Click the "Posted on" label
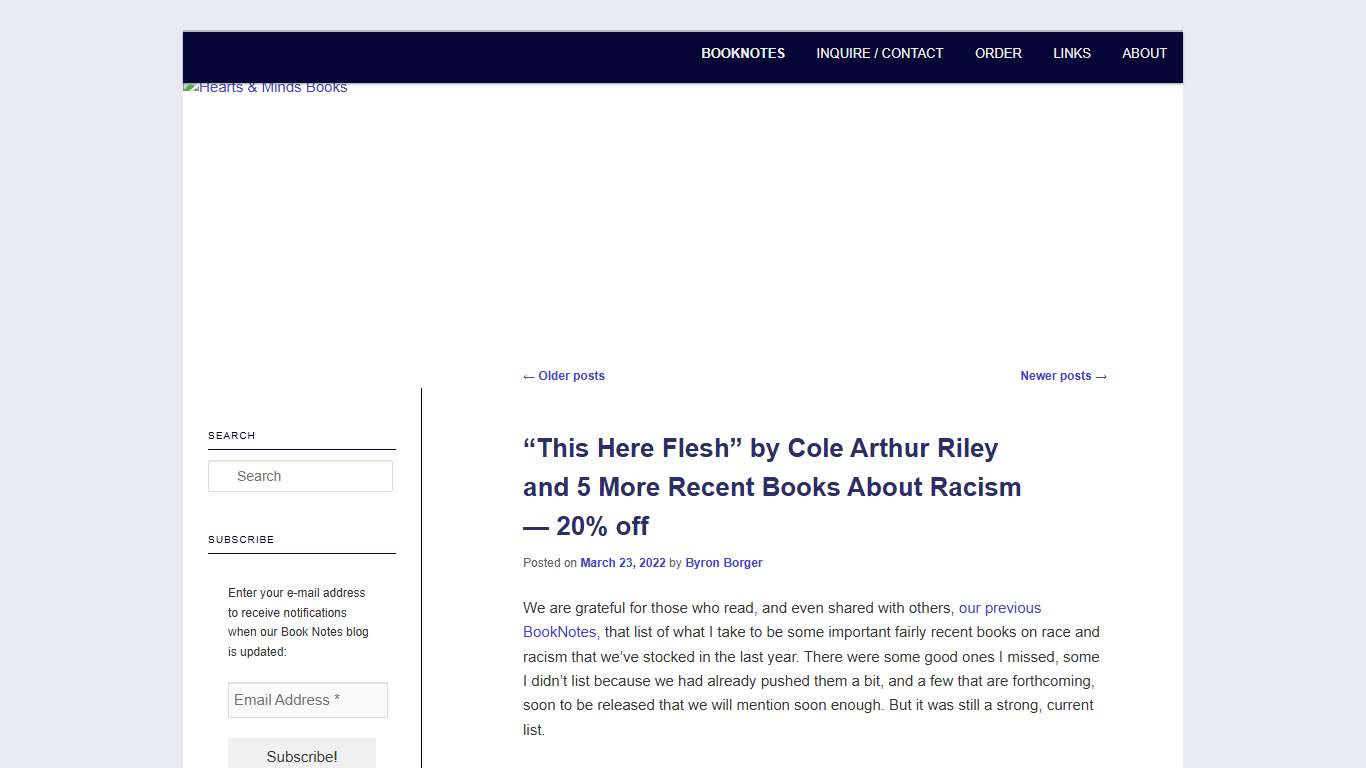The height and width of the screenshot is (768, 1366). [x=549, y=563]
